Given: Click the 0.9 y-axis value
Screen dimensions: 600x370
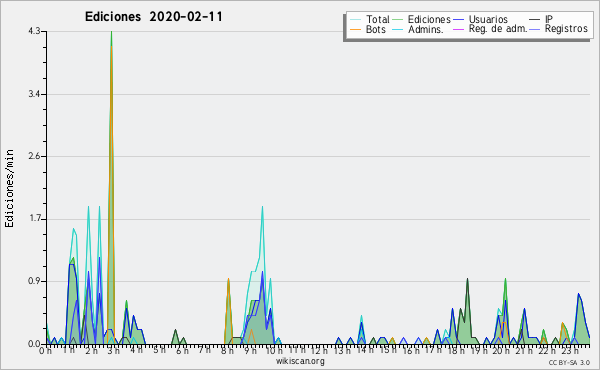Looking at the screenshot, I should pyautogui.click(x=34, y=281).
